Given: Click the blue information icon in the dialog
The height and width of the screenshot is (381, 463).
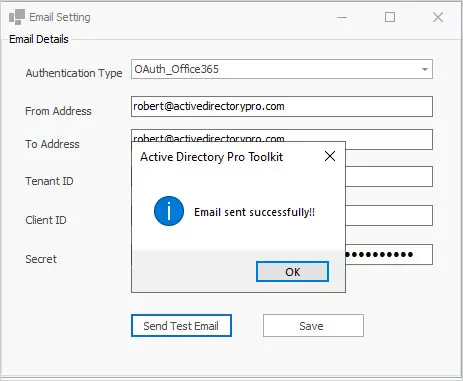Looking at the screenshot, I should [x=169, y=211].
